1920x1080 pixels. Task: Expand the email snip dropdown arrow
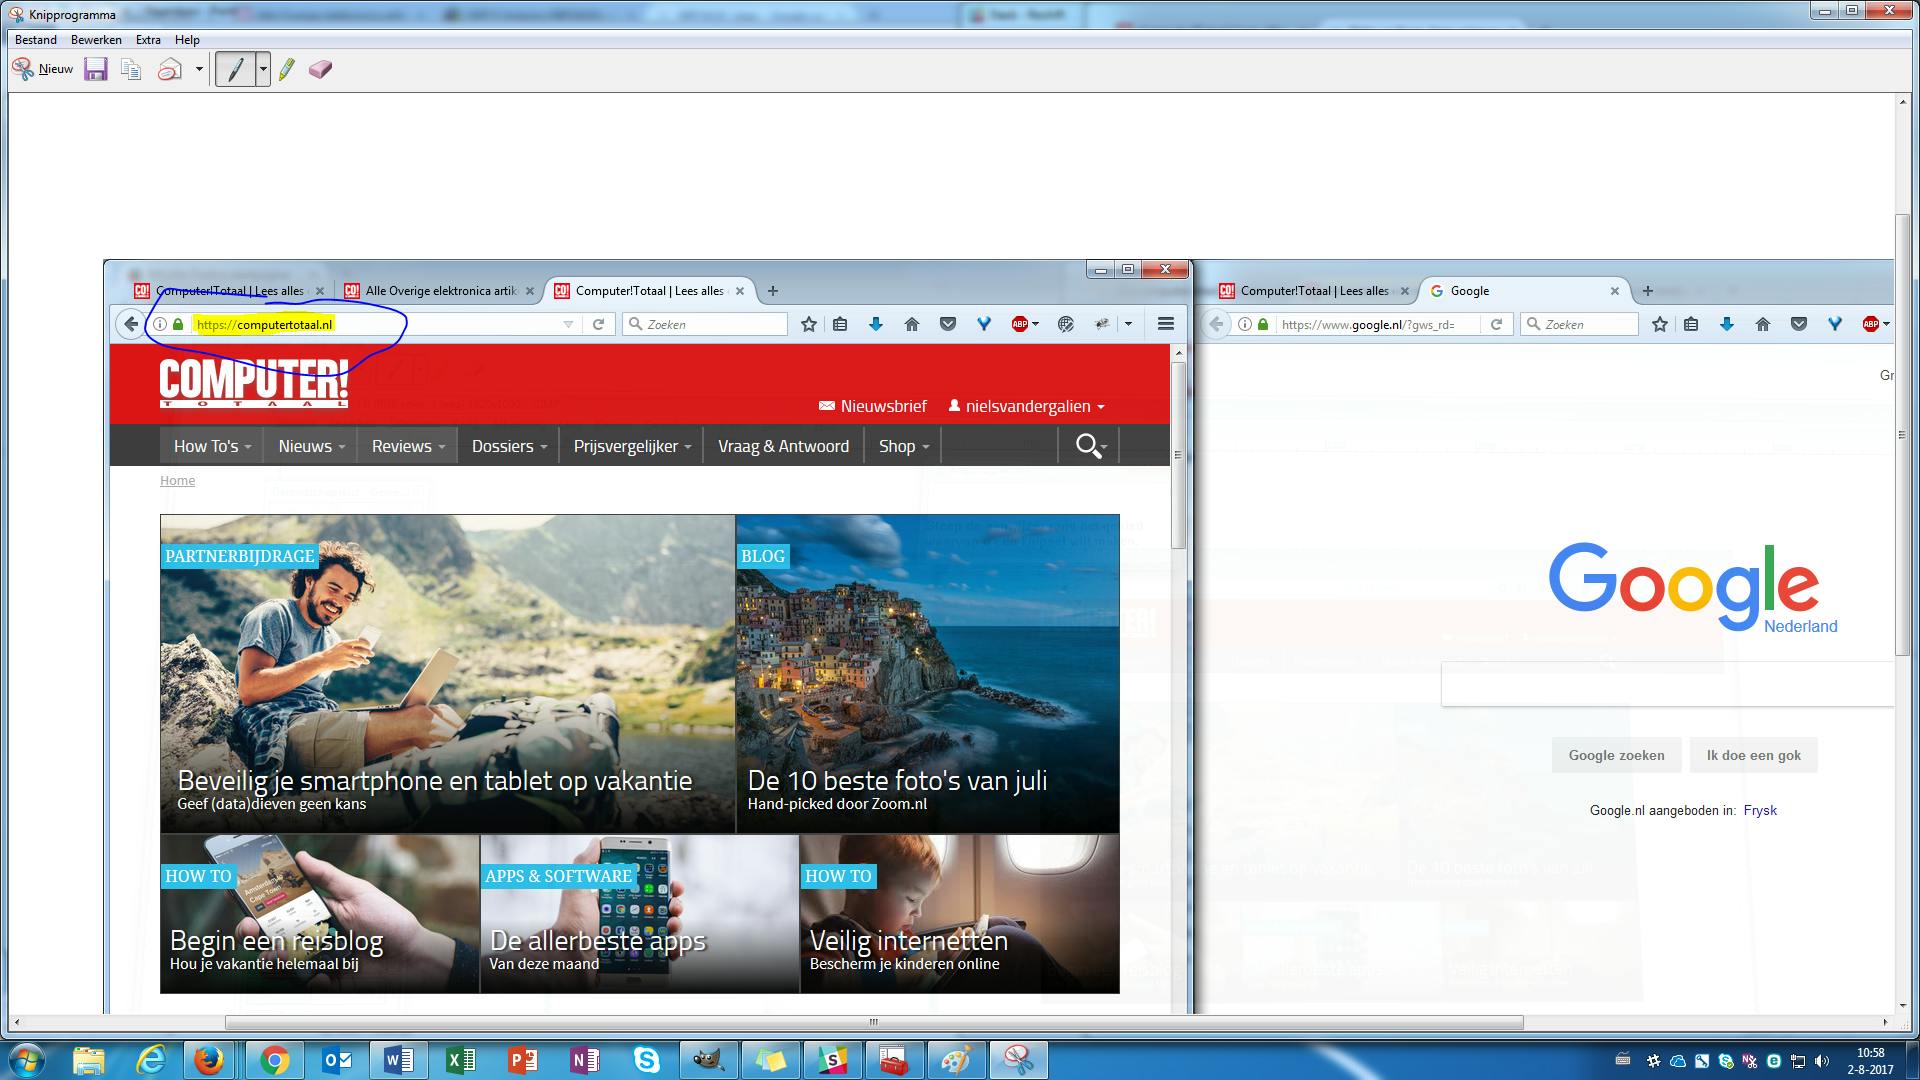point(198,69)
